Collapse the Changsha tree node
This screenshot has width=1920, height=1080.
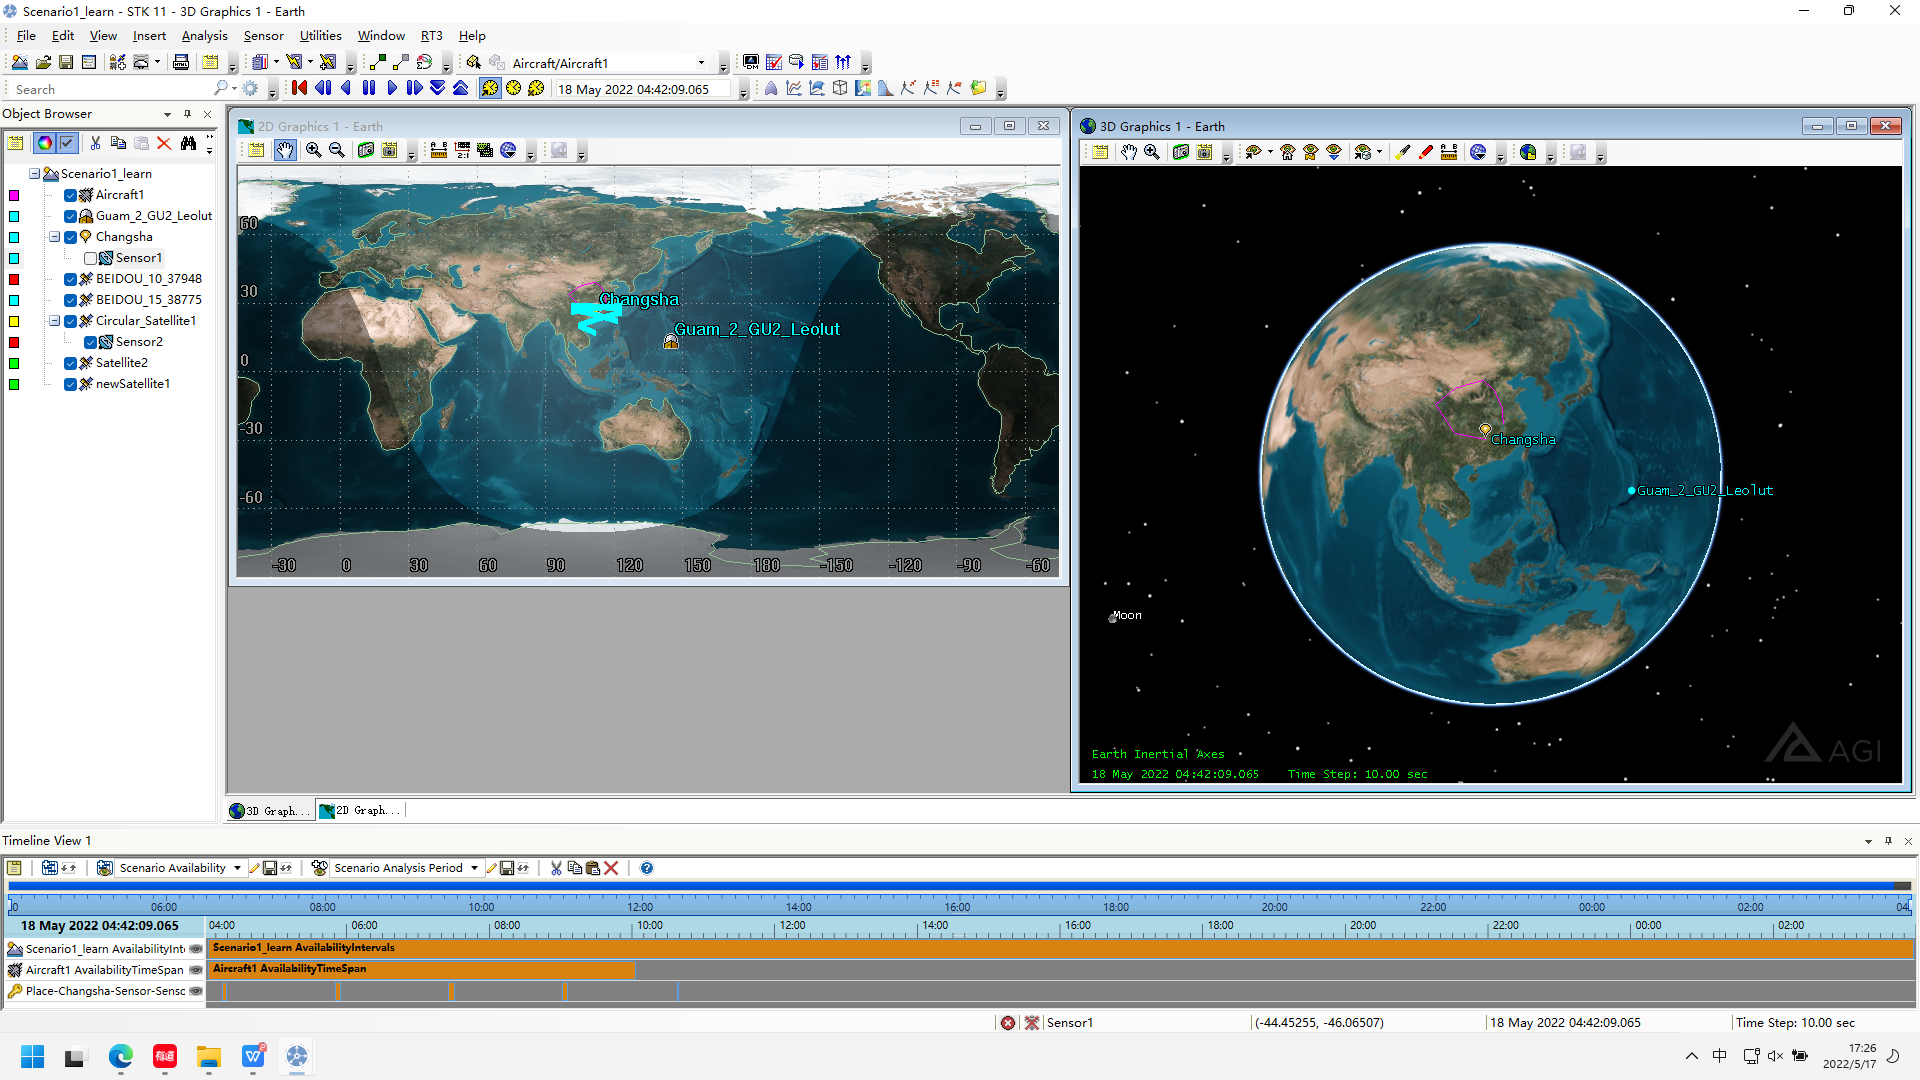pyautogui.click(x=54, y=237)
